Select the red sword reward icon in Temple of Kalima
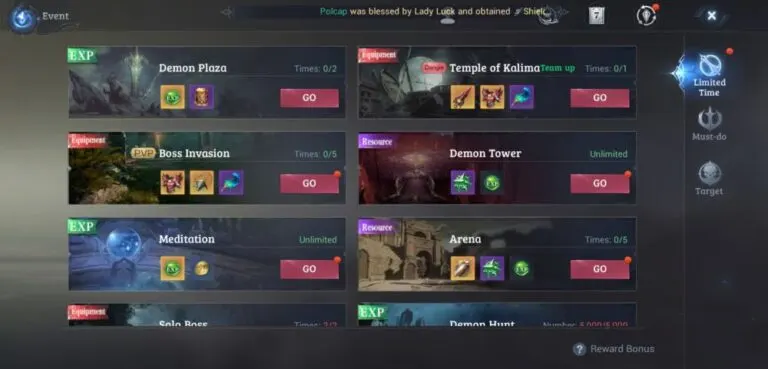Image resolution: width=768 pixels, height=369 pixels. point(463,97)
